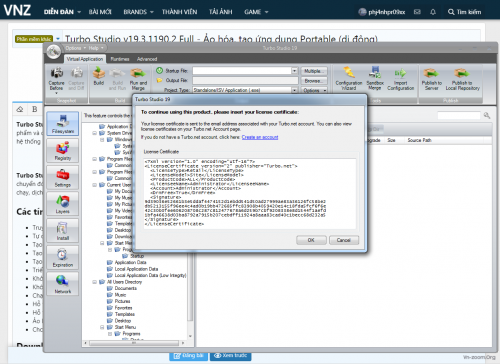This screenshot has width=500, height=364.
Task: Click the Create an account link
Action: (260, 137)
